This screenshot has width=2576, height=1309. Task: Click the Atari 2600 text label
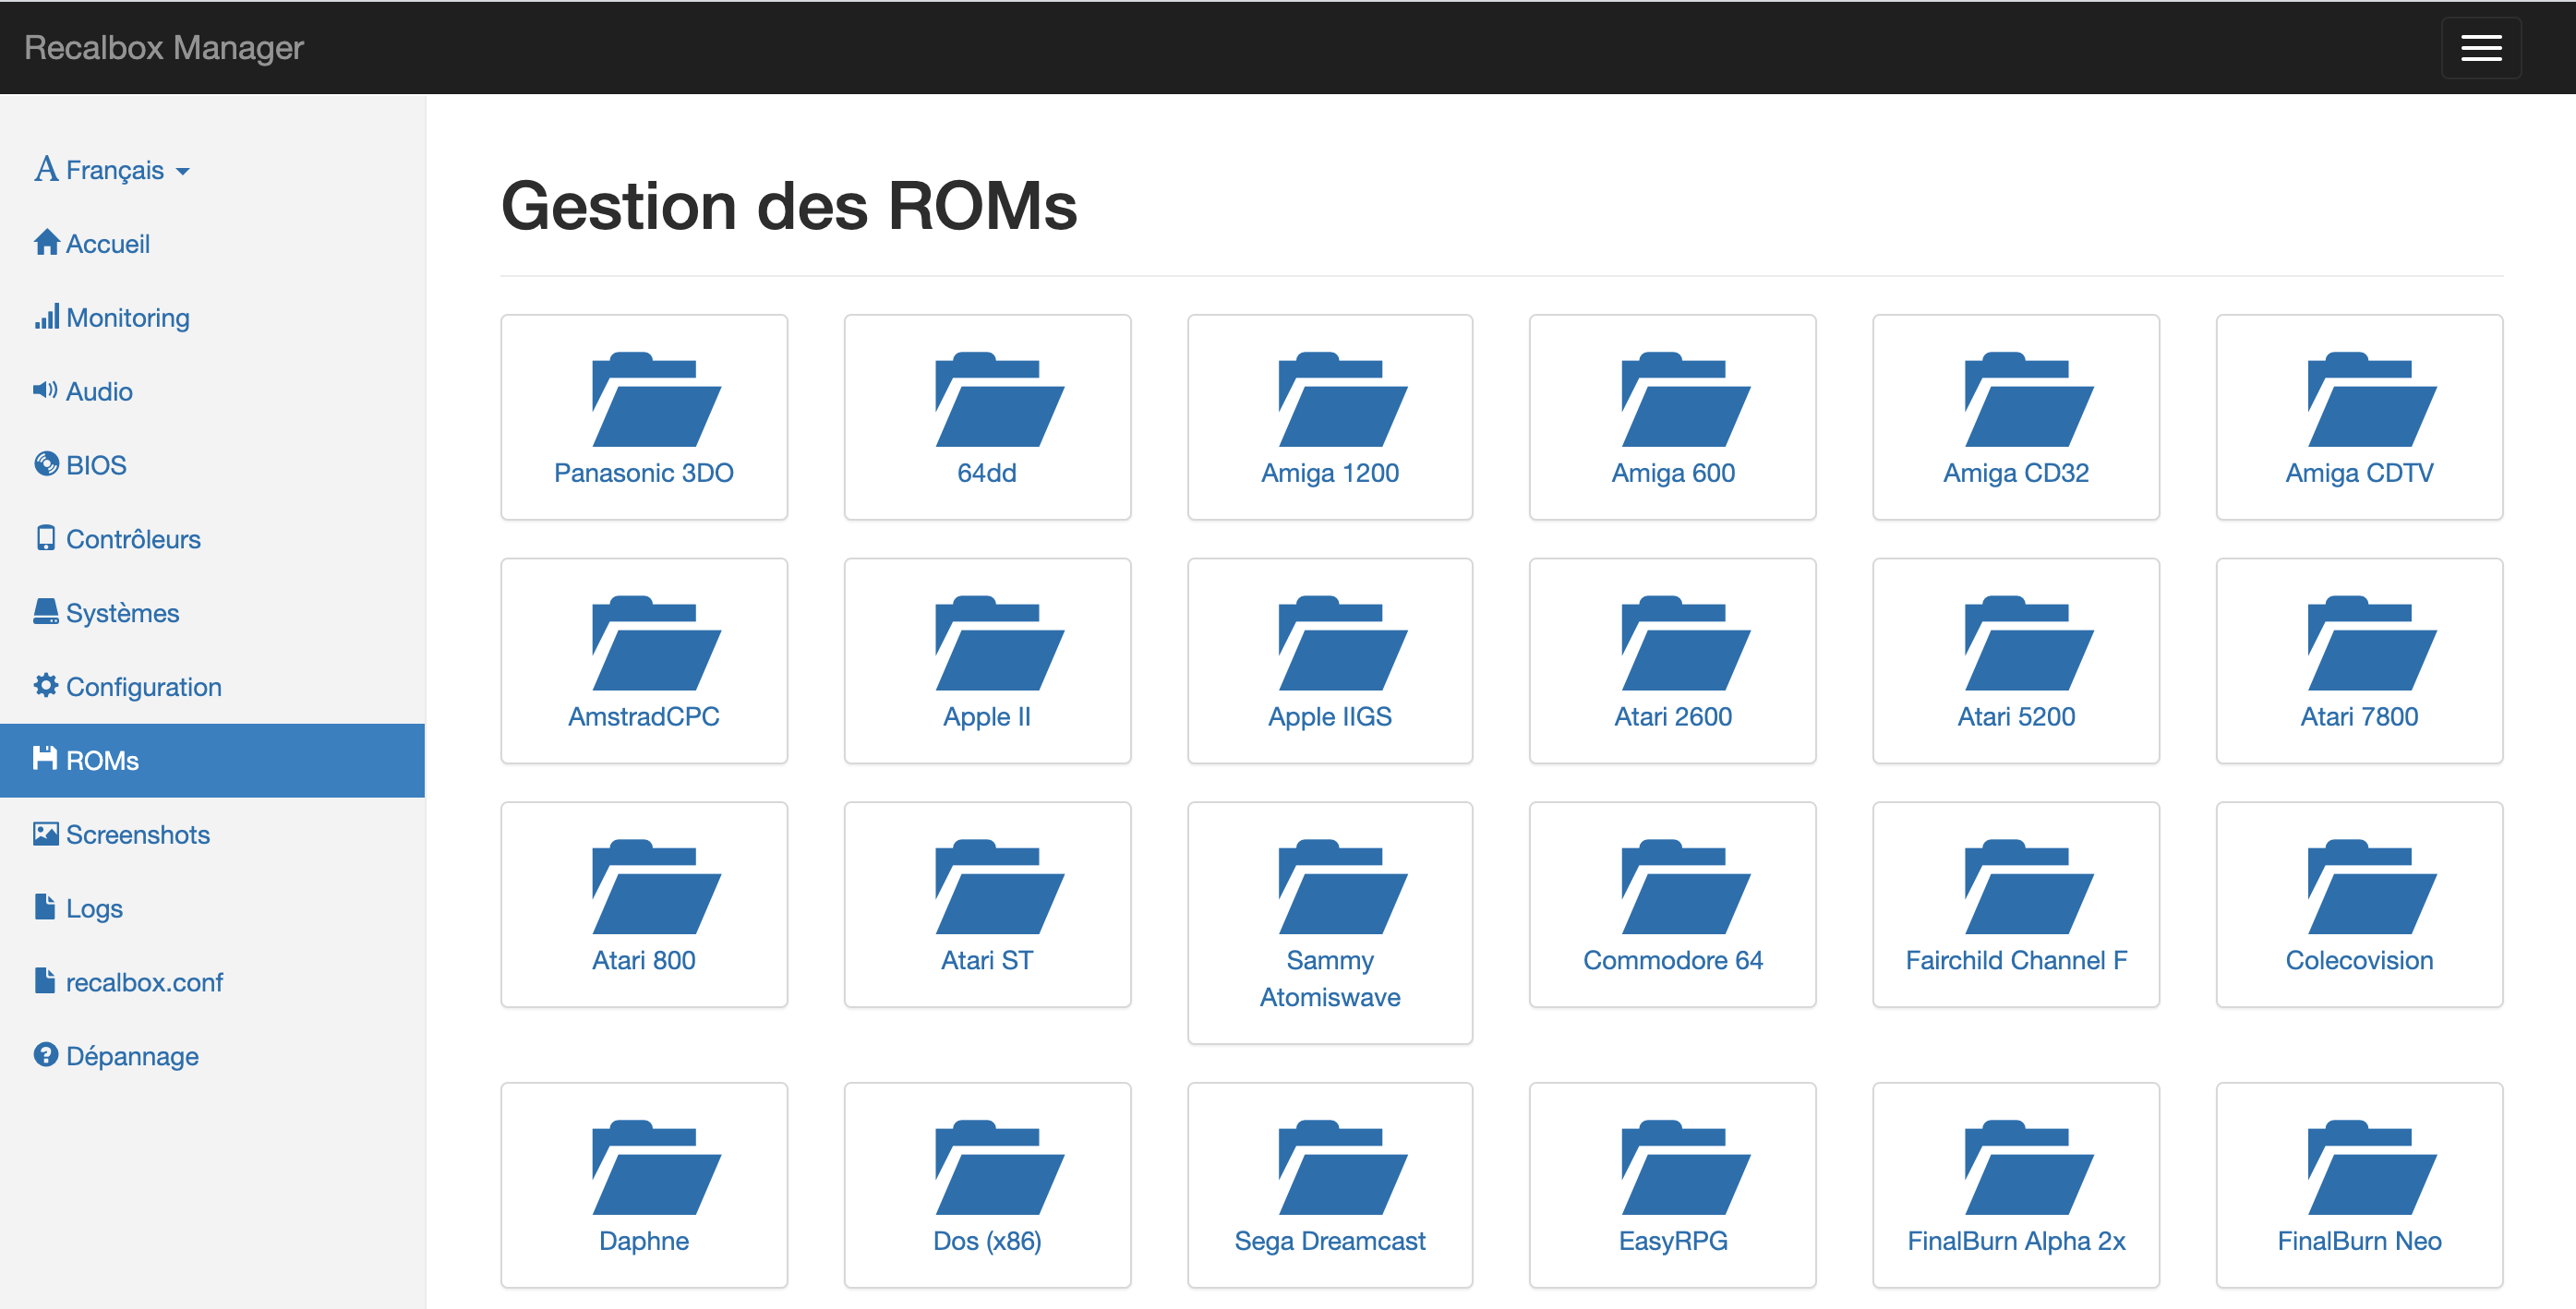1673,717
